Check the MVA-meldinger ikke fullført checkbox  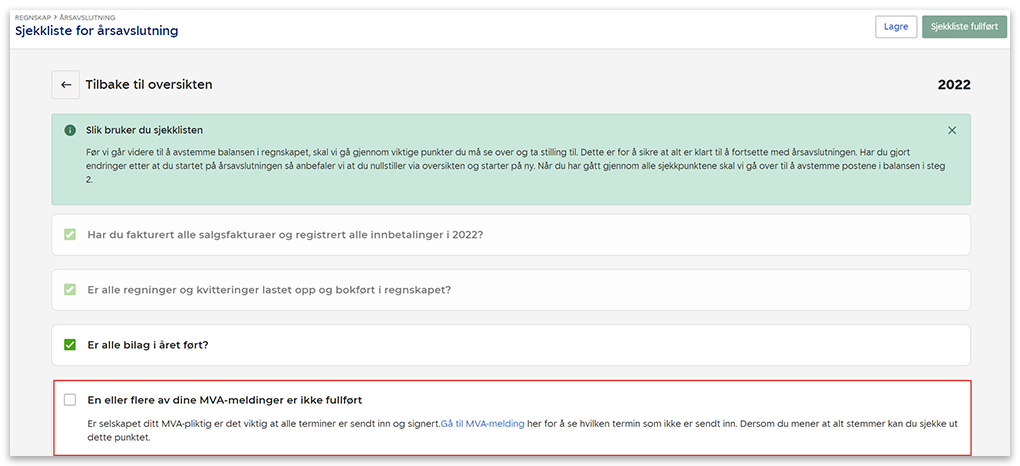70,400
